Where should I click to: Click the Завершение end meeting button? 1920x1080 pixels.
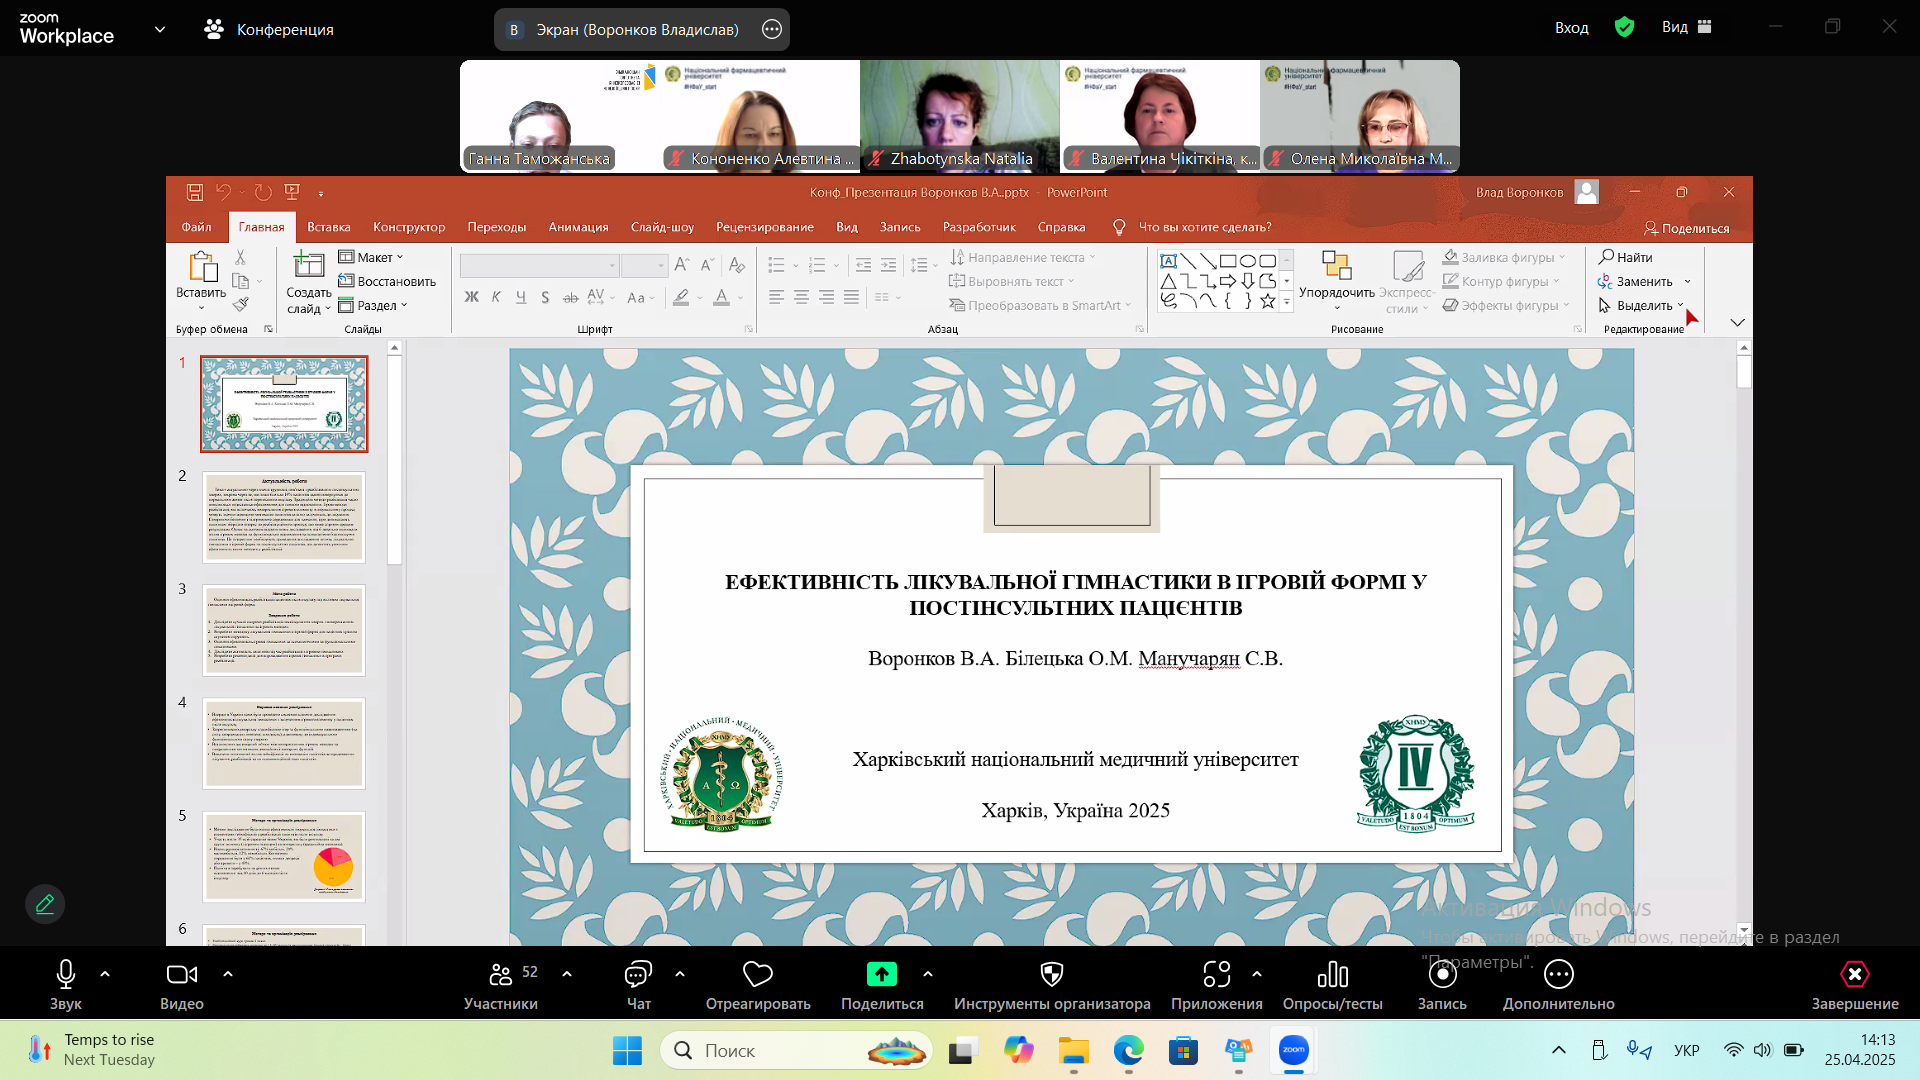point(1854,985)
